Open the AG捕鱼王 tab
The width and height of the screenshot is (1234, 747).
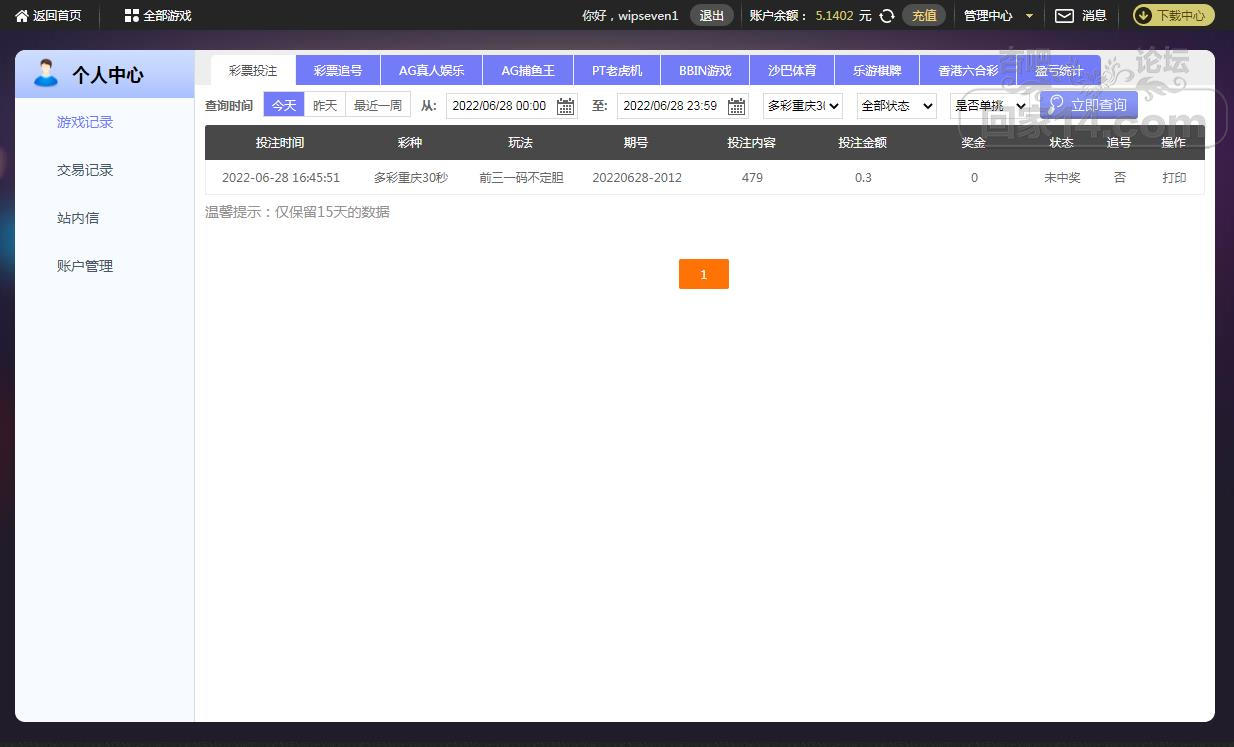(528, 71)
